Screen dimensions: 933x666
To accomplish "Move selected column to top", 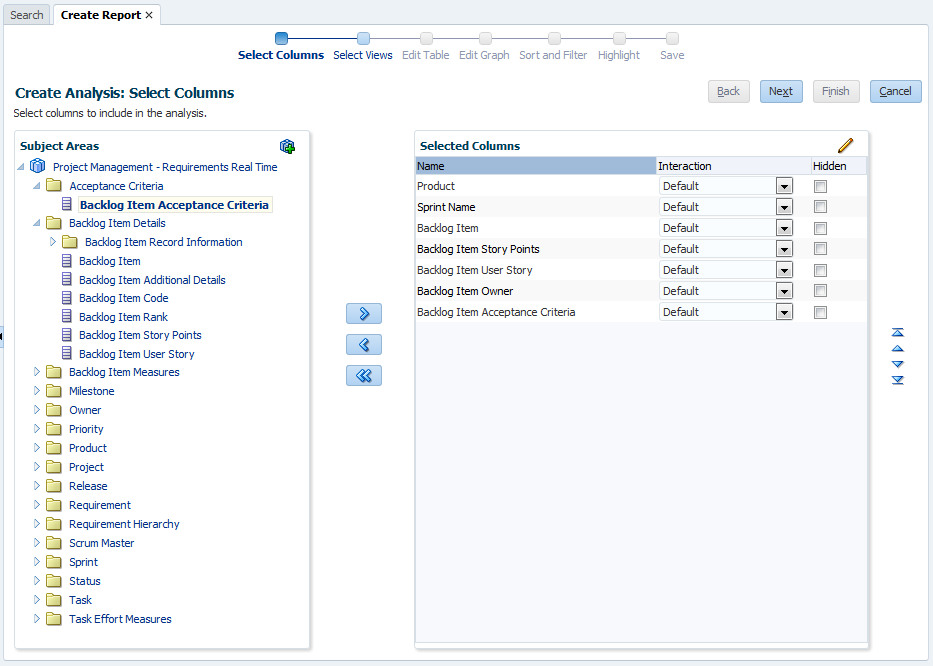I will tap(897, 332).
